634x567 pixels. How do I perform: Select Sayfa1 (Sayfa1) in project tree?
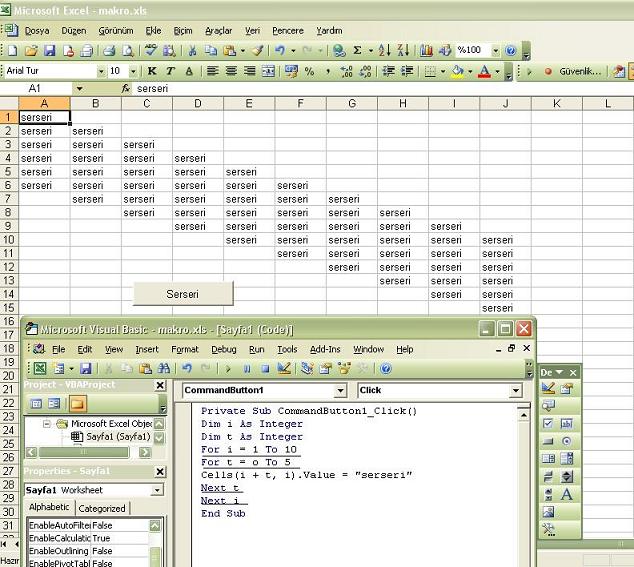point(118,437)
